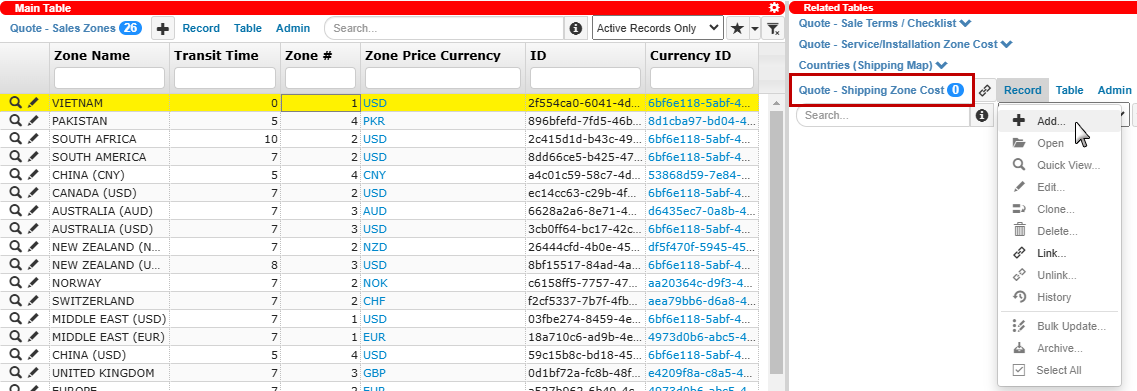Click magnifier icon for AUSTRALIA (AUD) row
Screen dimensions: 1137x391
point(15,211)
